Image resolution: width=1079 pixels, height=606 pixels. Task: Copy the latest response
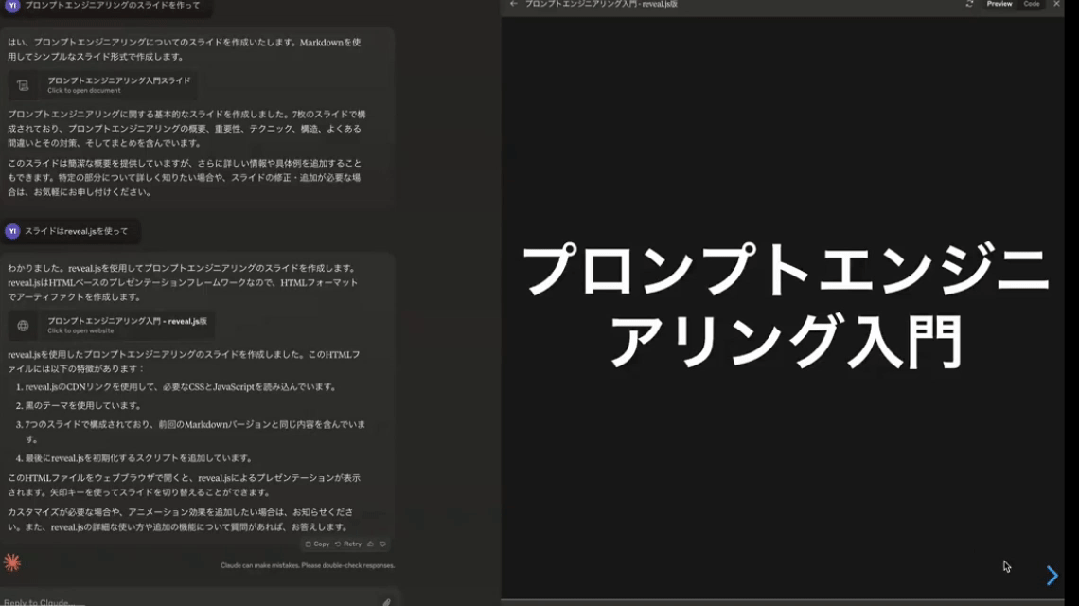317,544
